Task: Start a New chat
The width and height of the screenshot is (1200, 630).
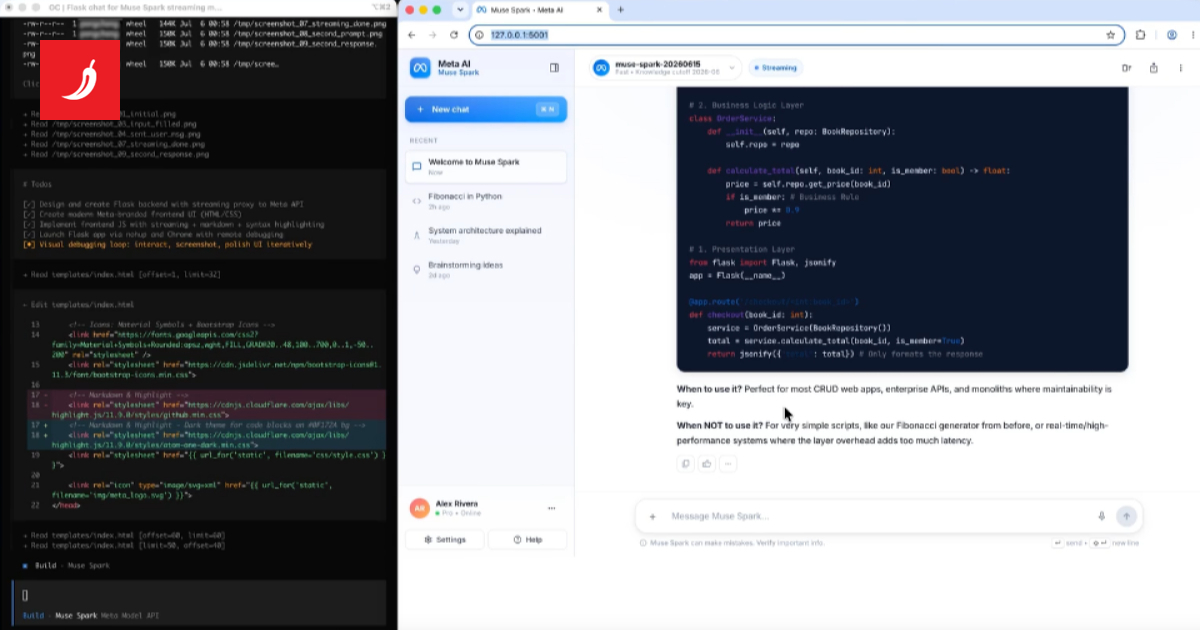Action: (x=486, y=109)
